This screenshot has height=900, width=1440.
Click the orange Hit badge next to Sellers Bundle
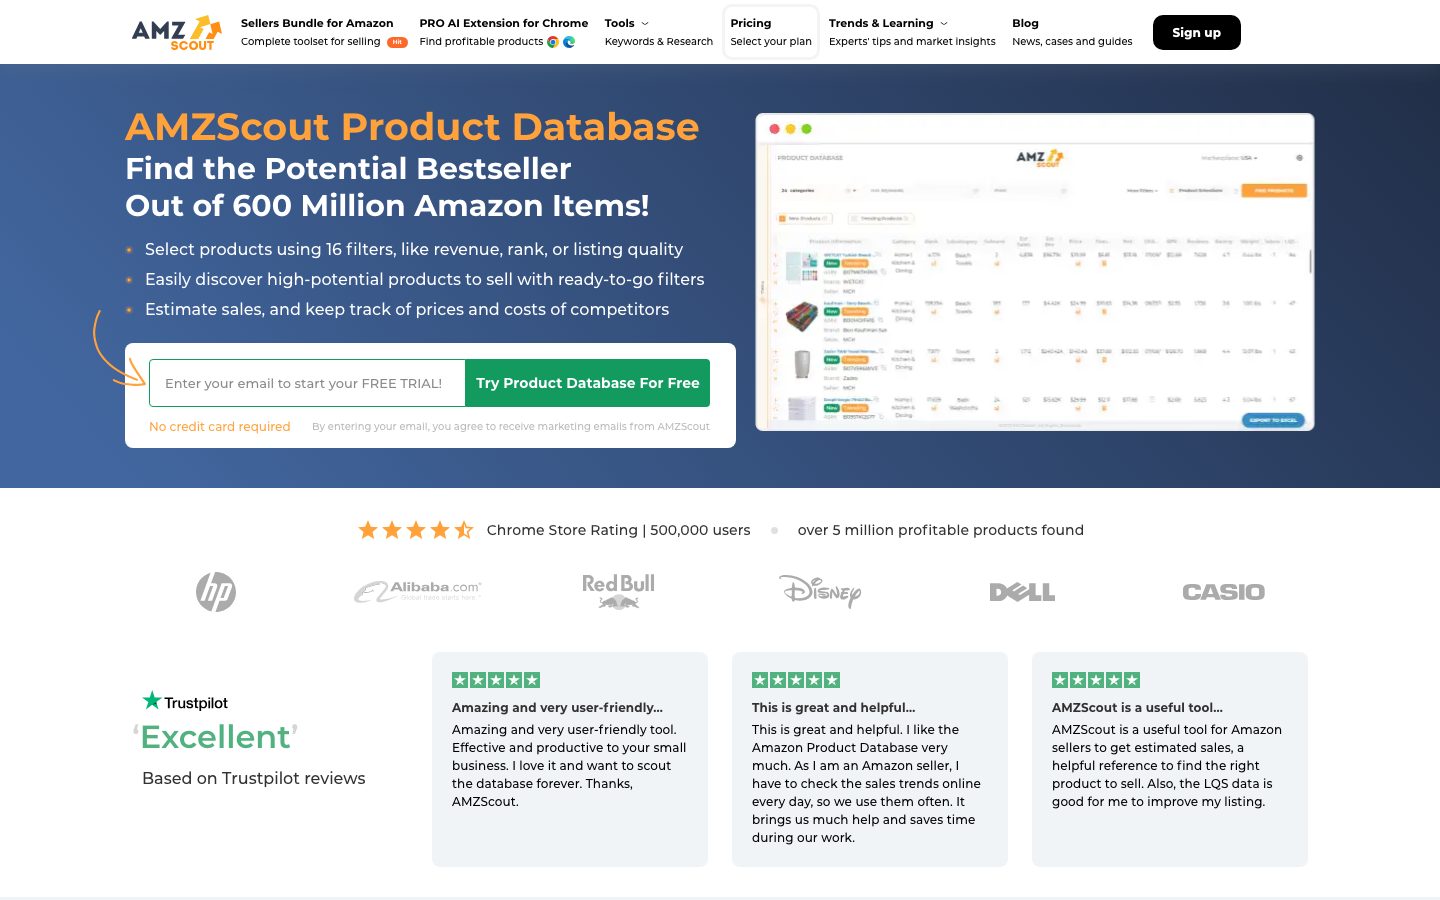pos(397,42)
